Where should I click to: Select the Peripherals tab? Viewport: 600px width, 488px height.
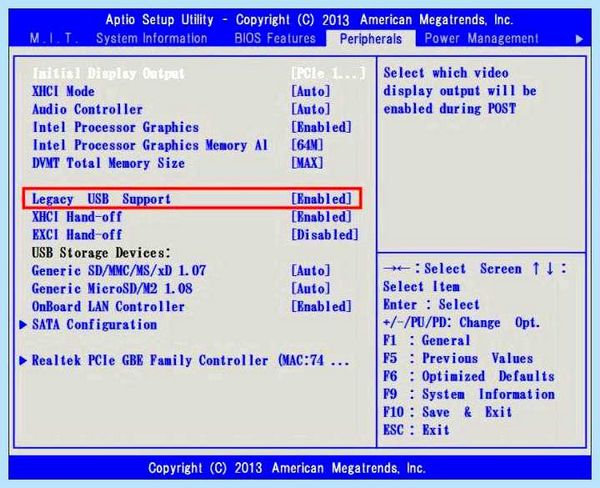[371, 39]
